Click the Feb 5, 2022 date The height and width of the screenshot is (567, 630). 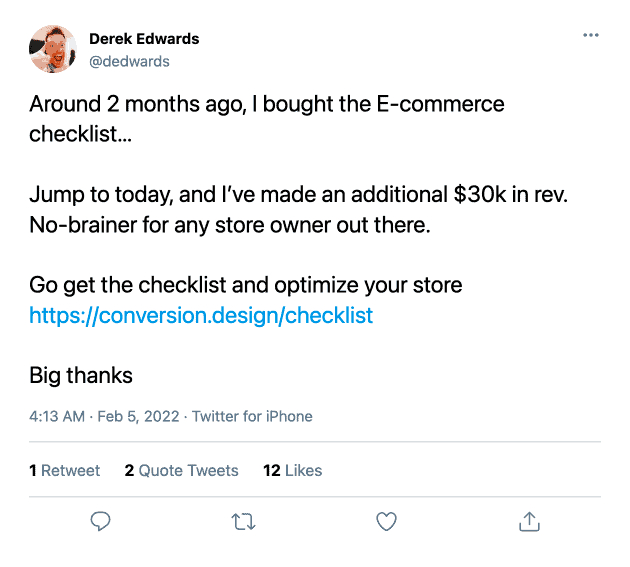[140, 416]
